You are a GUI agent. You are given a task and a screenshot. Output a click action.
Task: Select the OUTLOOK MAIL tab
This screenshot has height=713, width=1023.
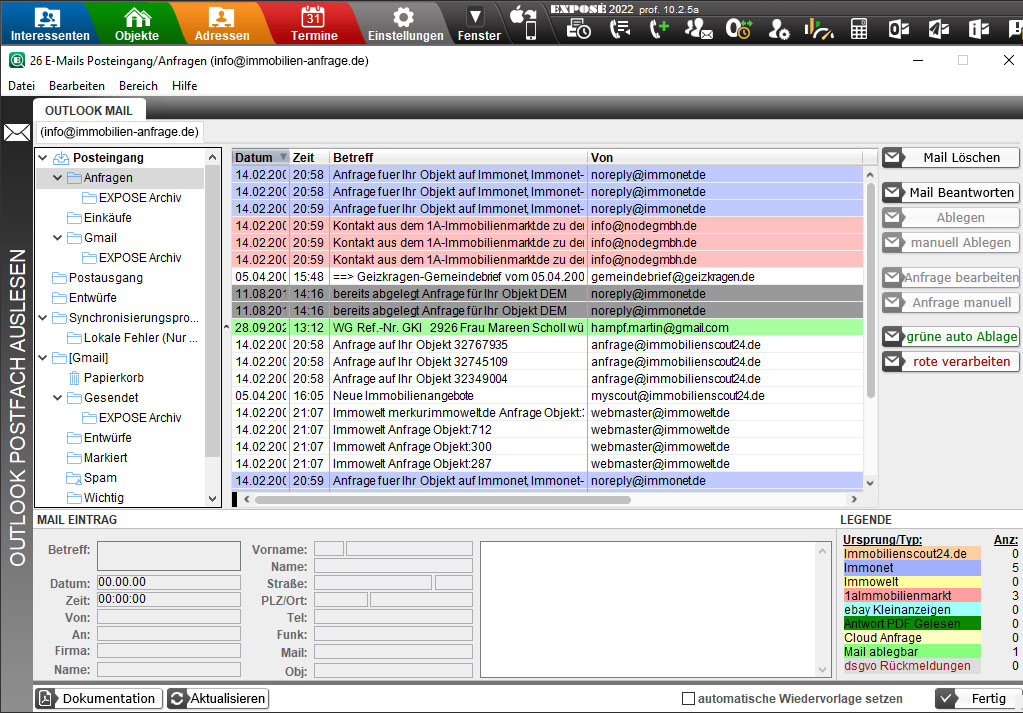(x=90, y=110)
